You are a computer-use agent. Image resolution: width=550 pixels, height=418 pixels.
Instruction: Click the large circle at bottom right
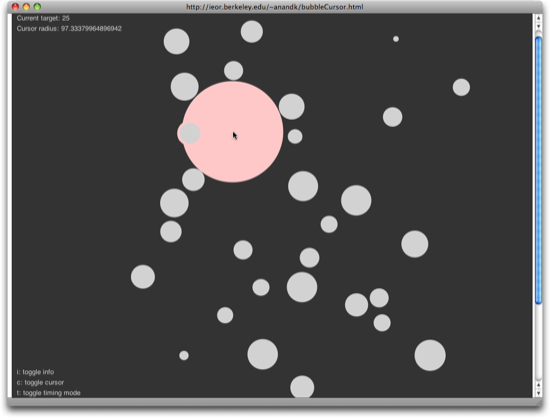pos(430,355)
